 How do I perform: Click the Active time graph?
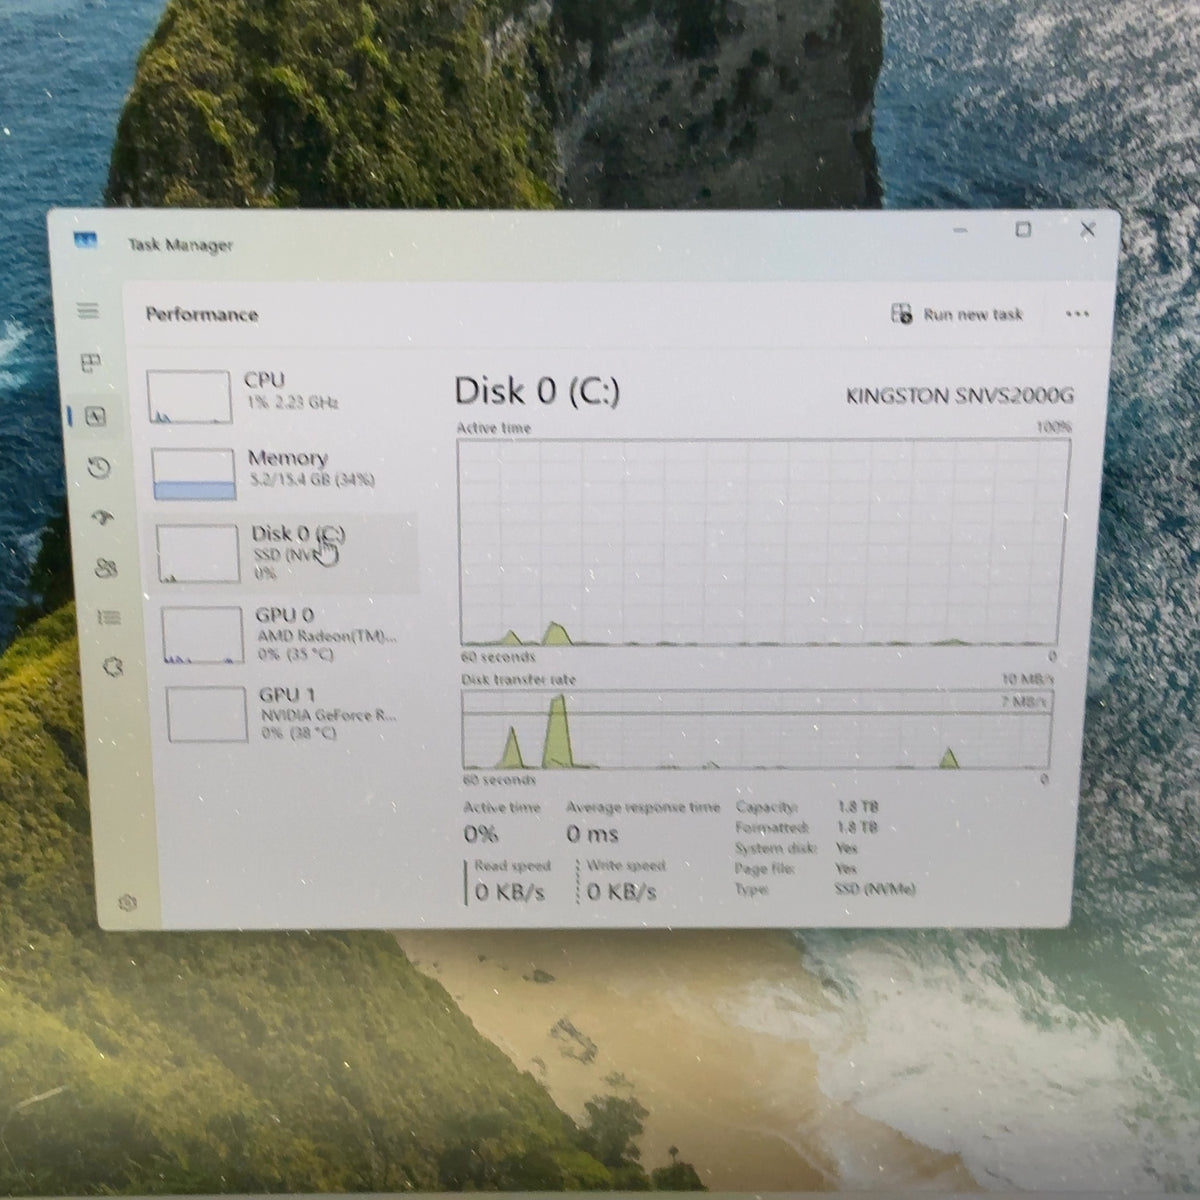click(x=764, y=541)
